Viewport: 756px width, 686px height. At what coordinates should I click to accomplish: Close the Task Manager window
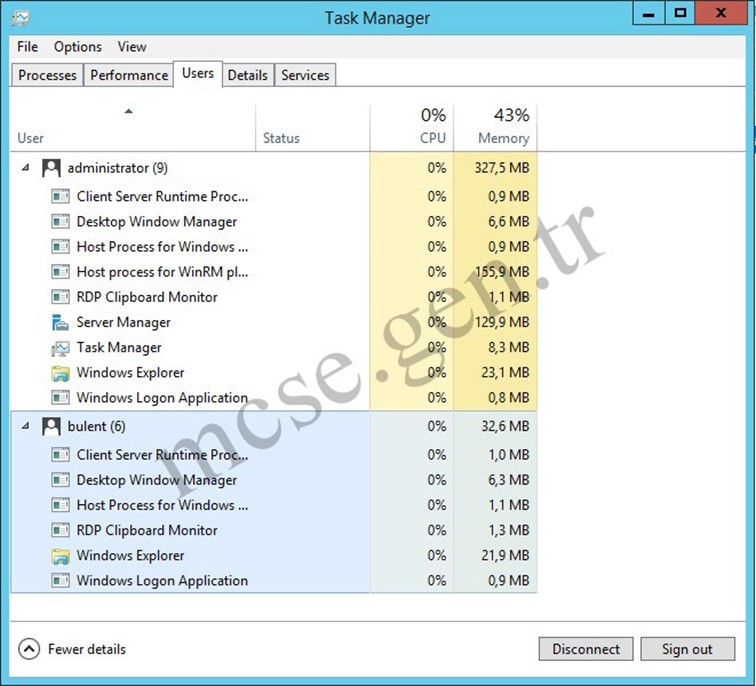pos(721,13)
